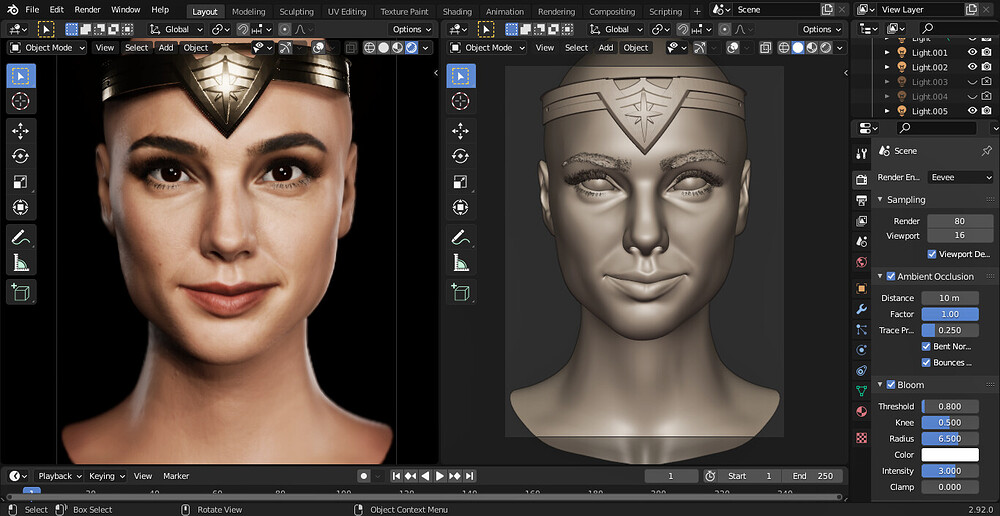Uncheck the Ambient Occlusion checkbox

tap(891, 276)
